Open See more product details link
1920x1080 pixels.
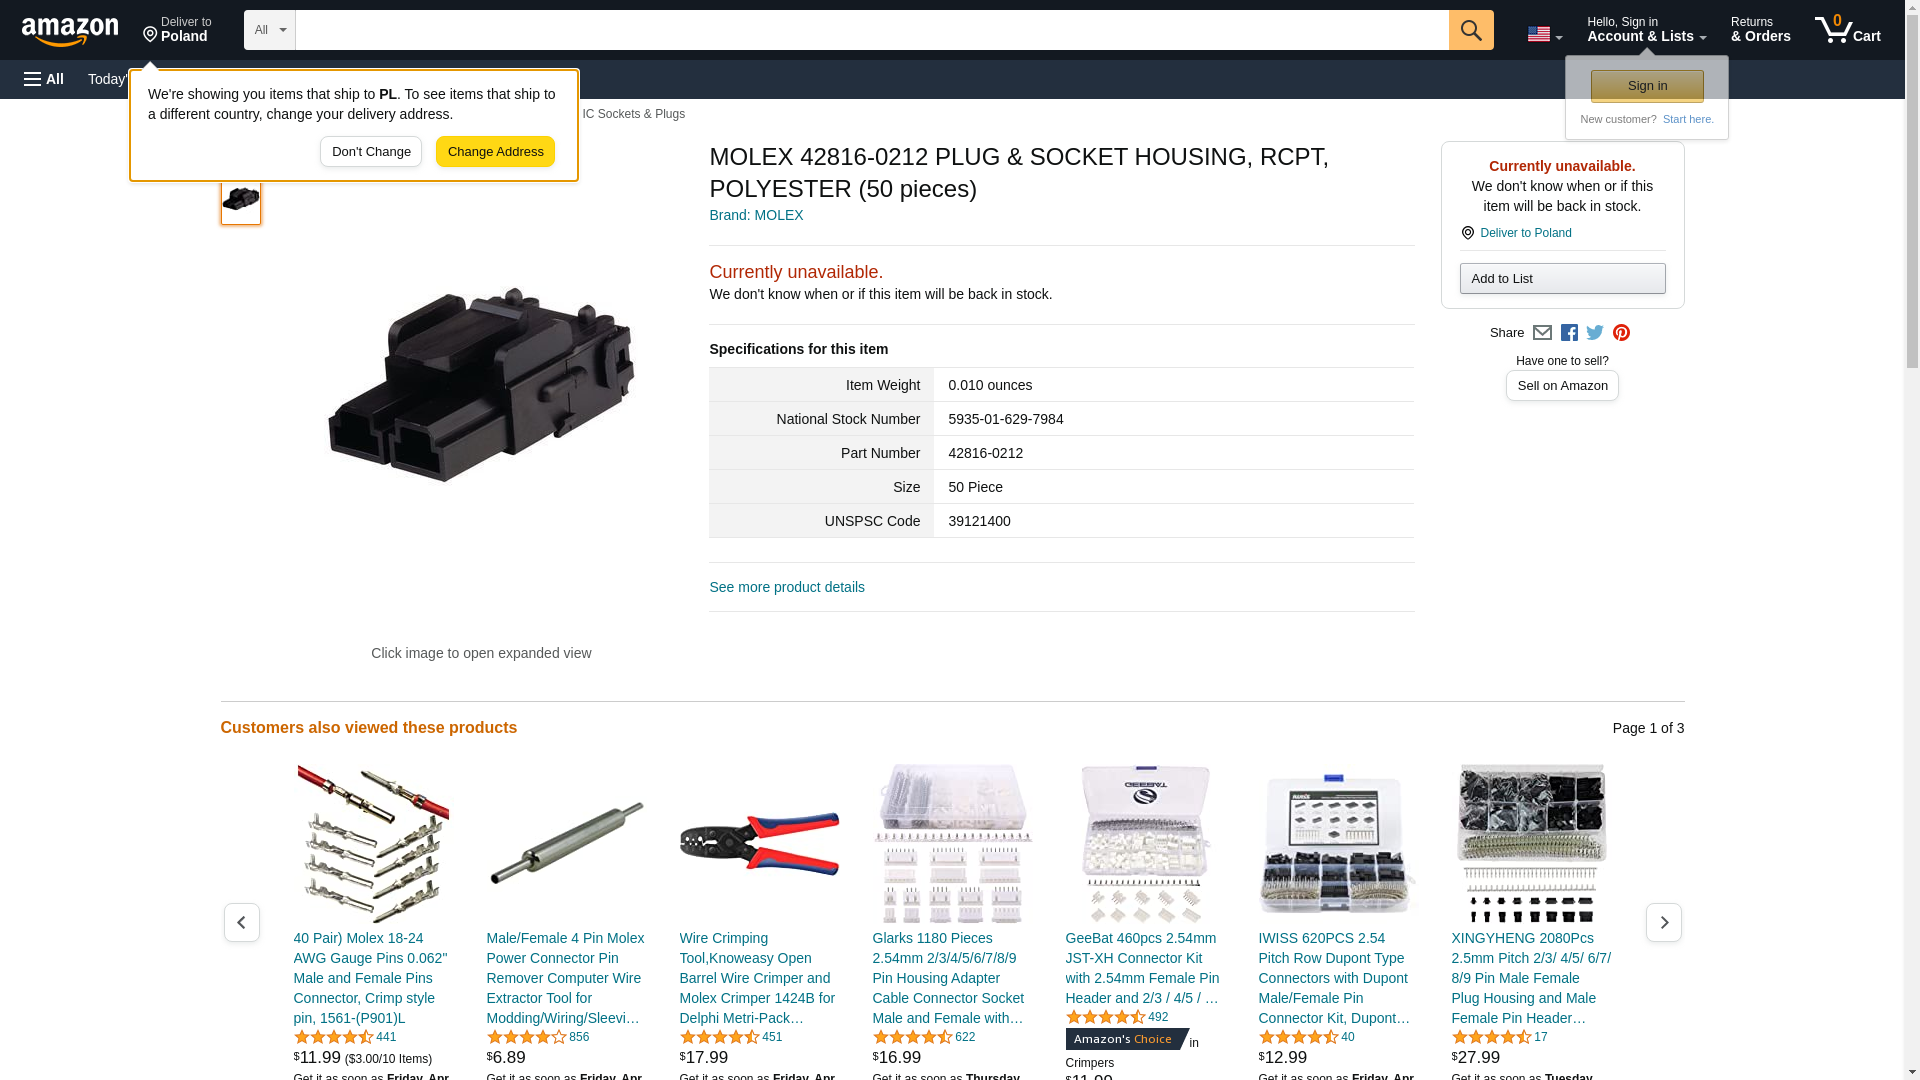pyautogui.click(x=787, y=587)
